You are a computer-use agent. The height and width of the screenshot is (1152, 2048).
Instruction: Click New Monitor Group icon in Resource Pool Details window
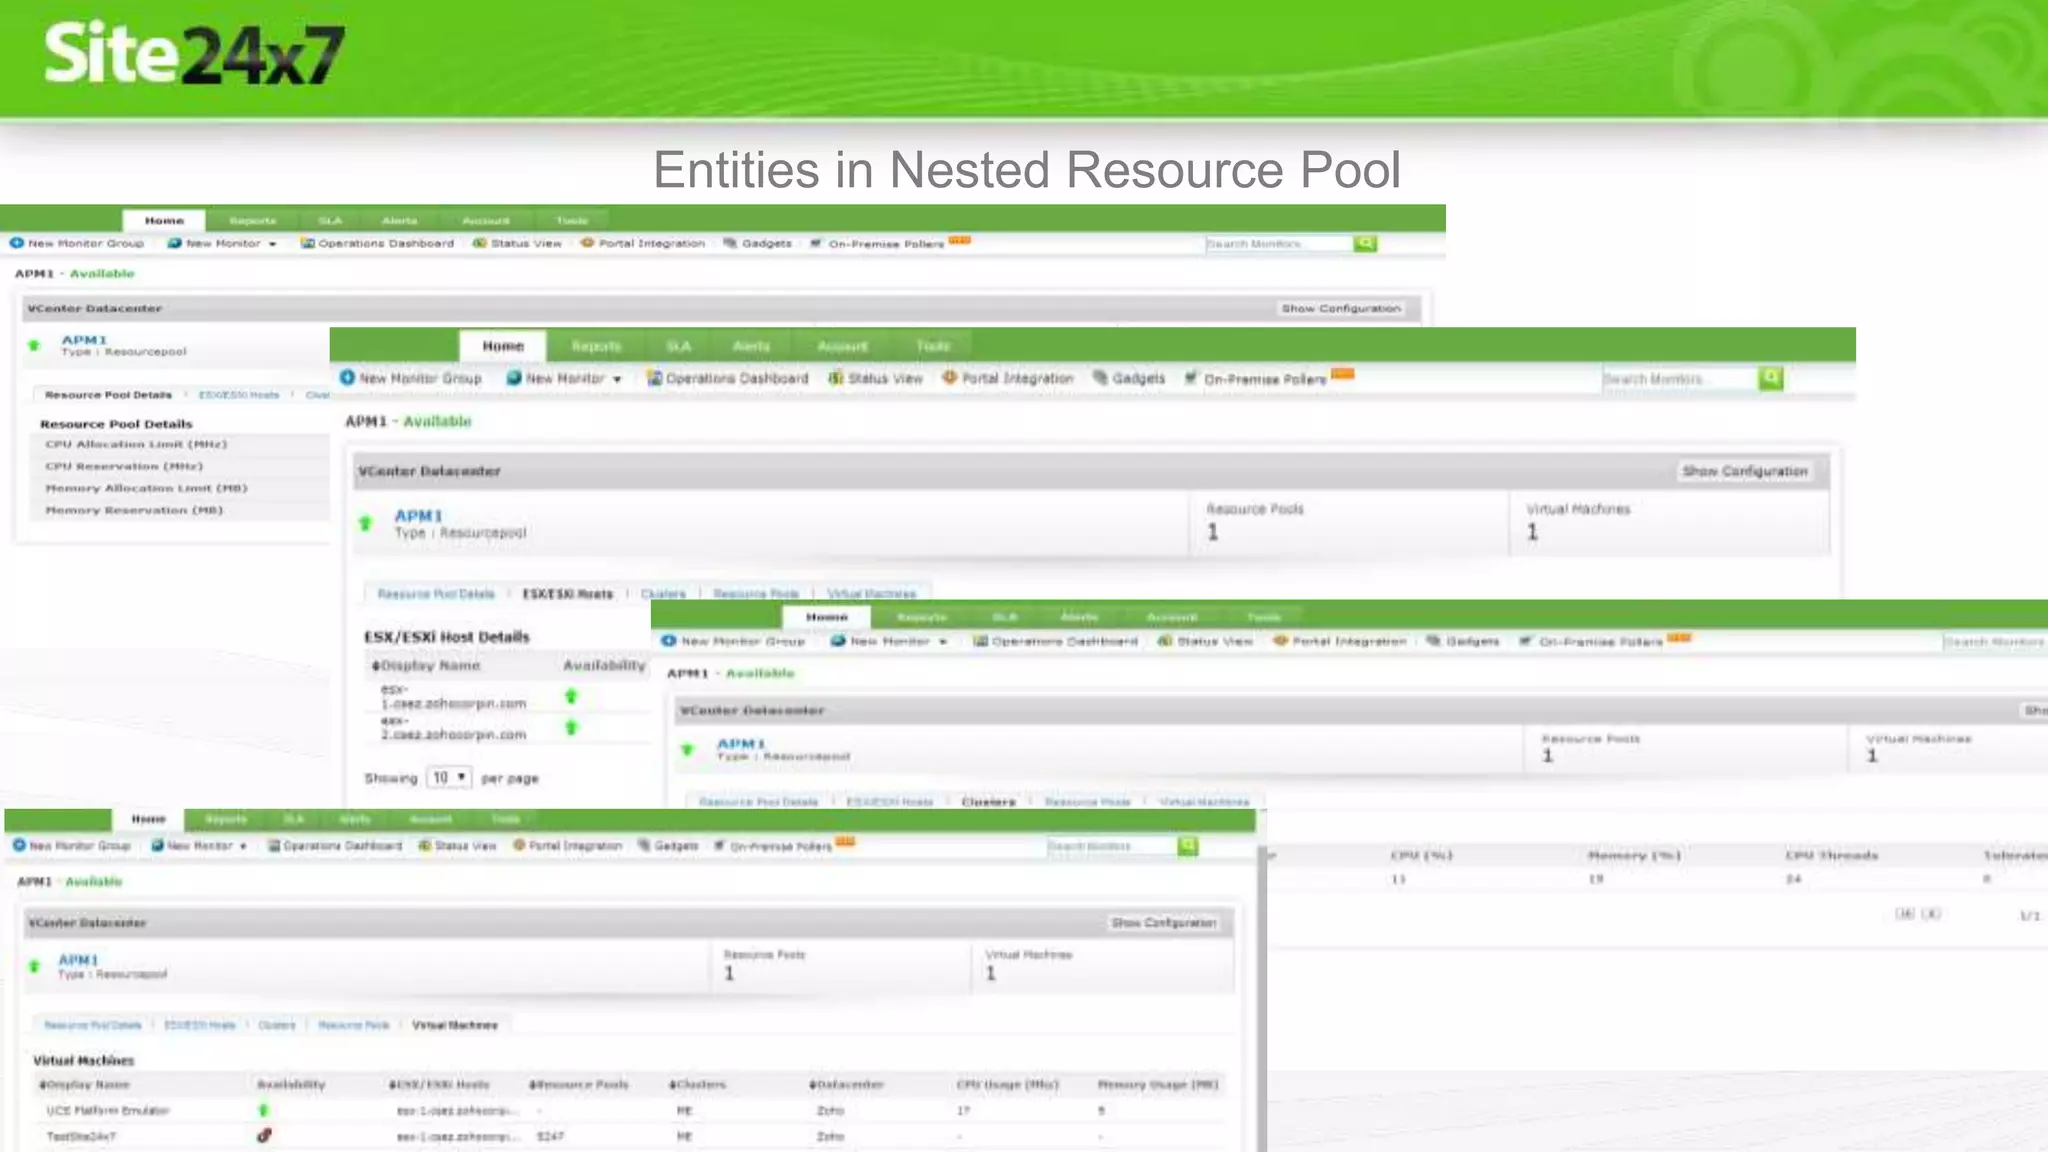[17, 243]
